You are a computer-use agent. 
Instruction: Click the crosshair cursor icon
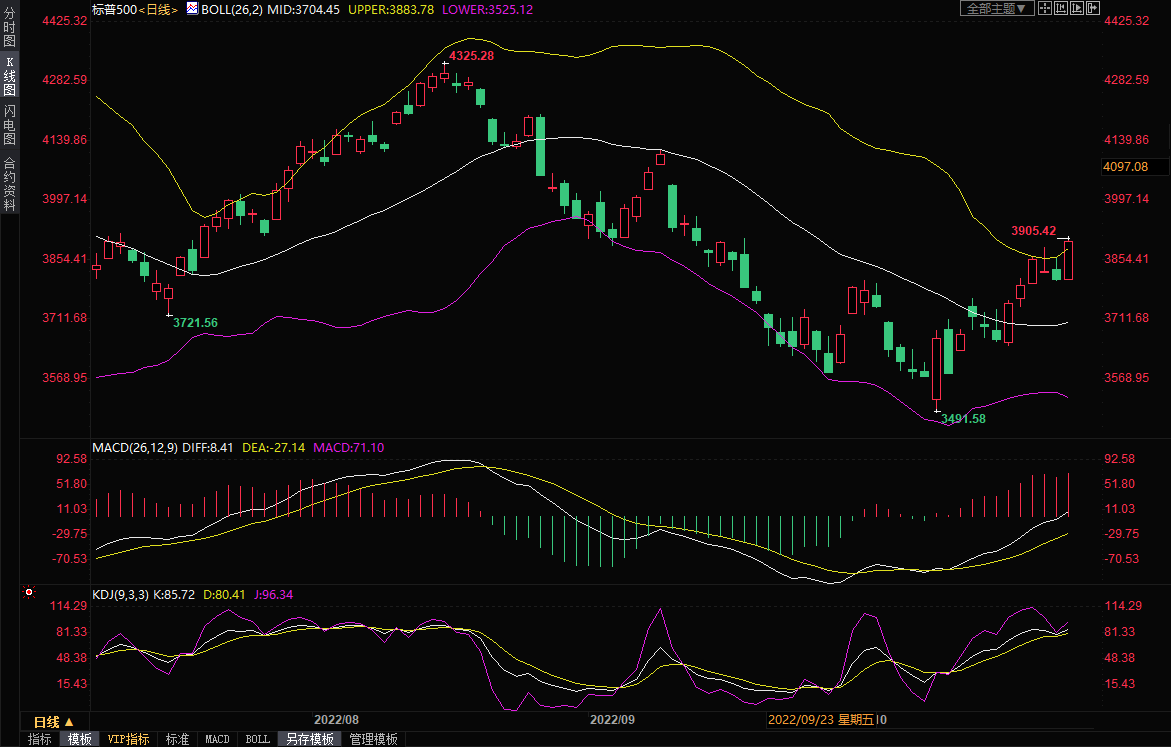[x=1044, y=8]
